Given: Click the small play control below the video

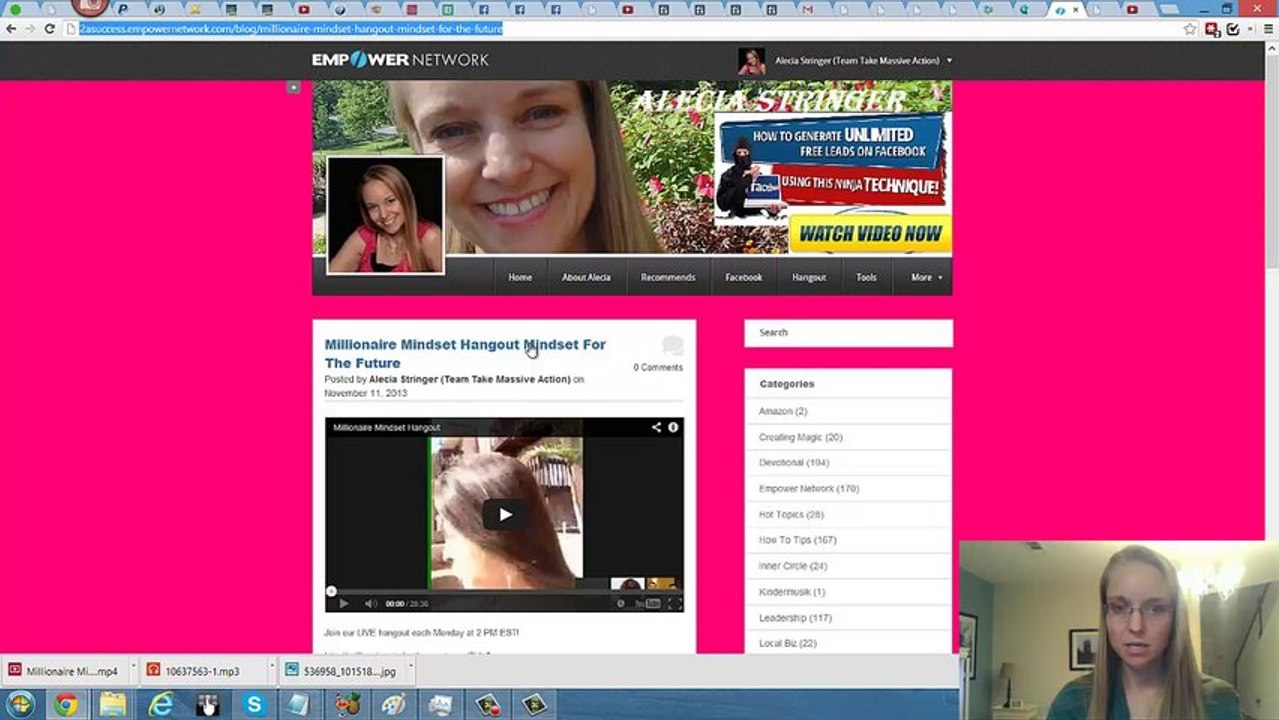Looking at the screenshot, I should [x=343, y=603].
